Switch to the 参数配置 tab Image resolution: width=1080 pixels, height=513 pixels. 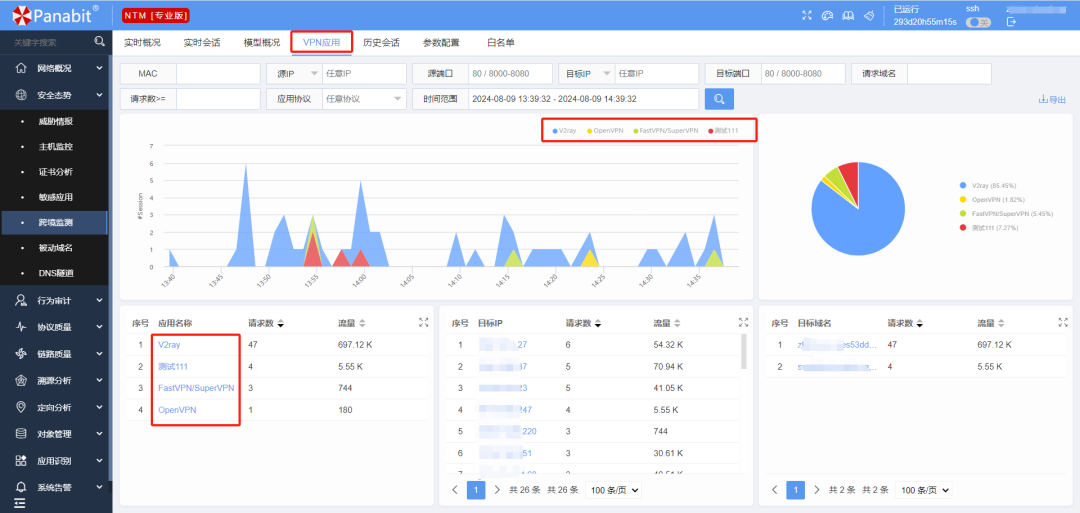442,42
